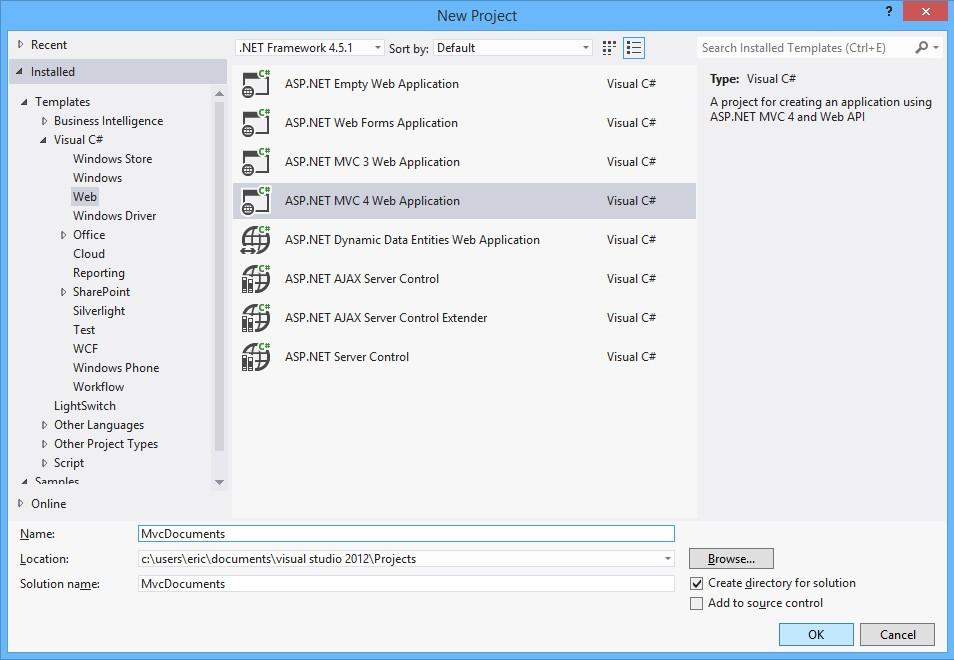Select the Windows Store template category
Viewport: 954px width, 660px height.
click(x=112, y=159)
